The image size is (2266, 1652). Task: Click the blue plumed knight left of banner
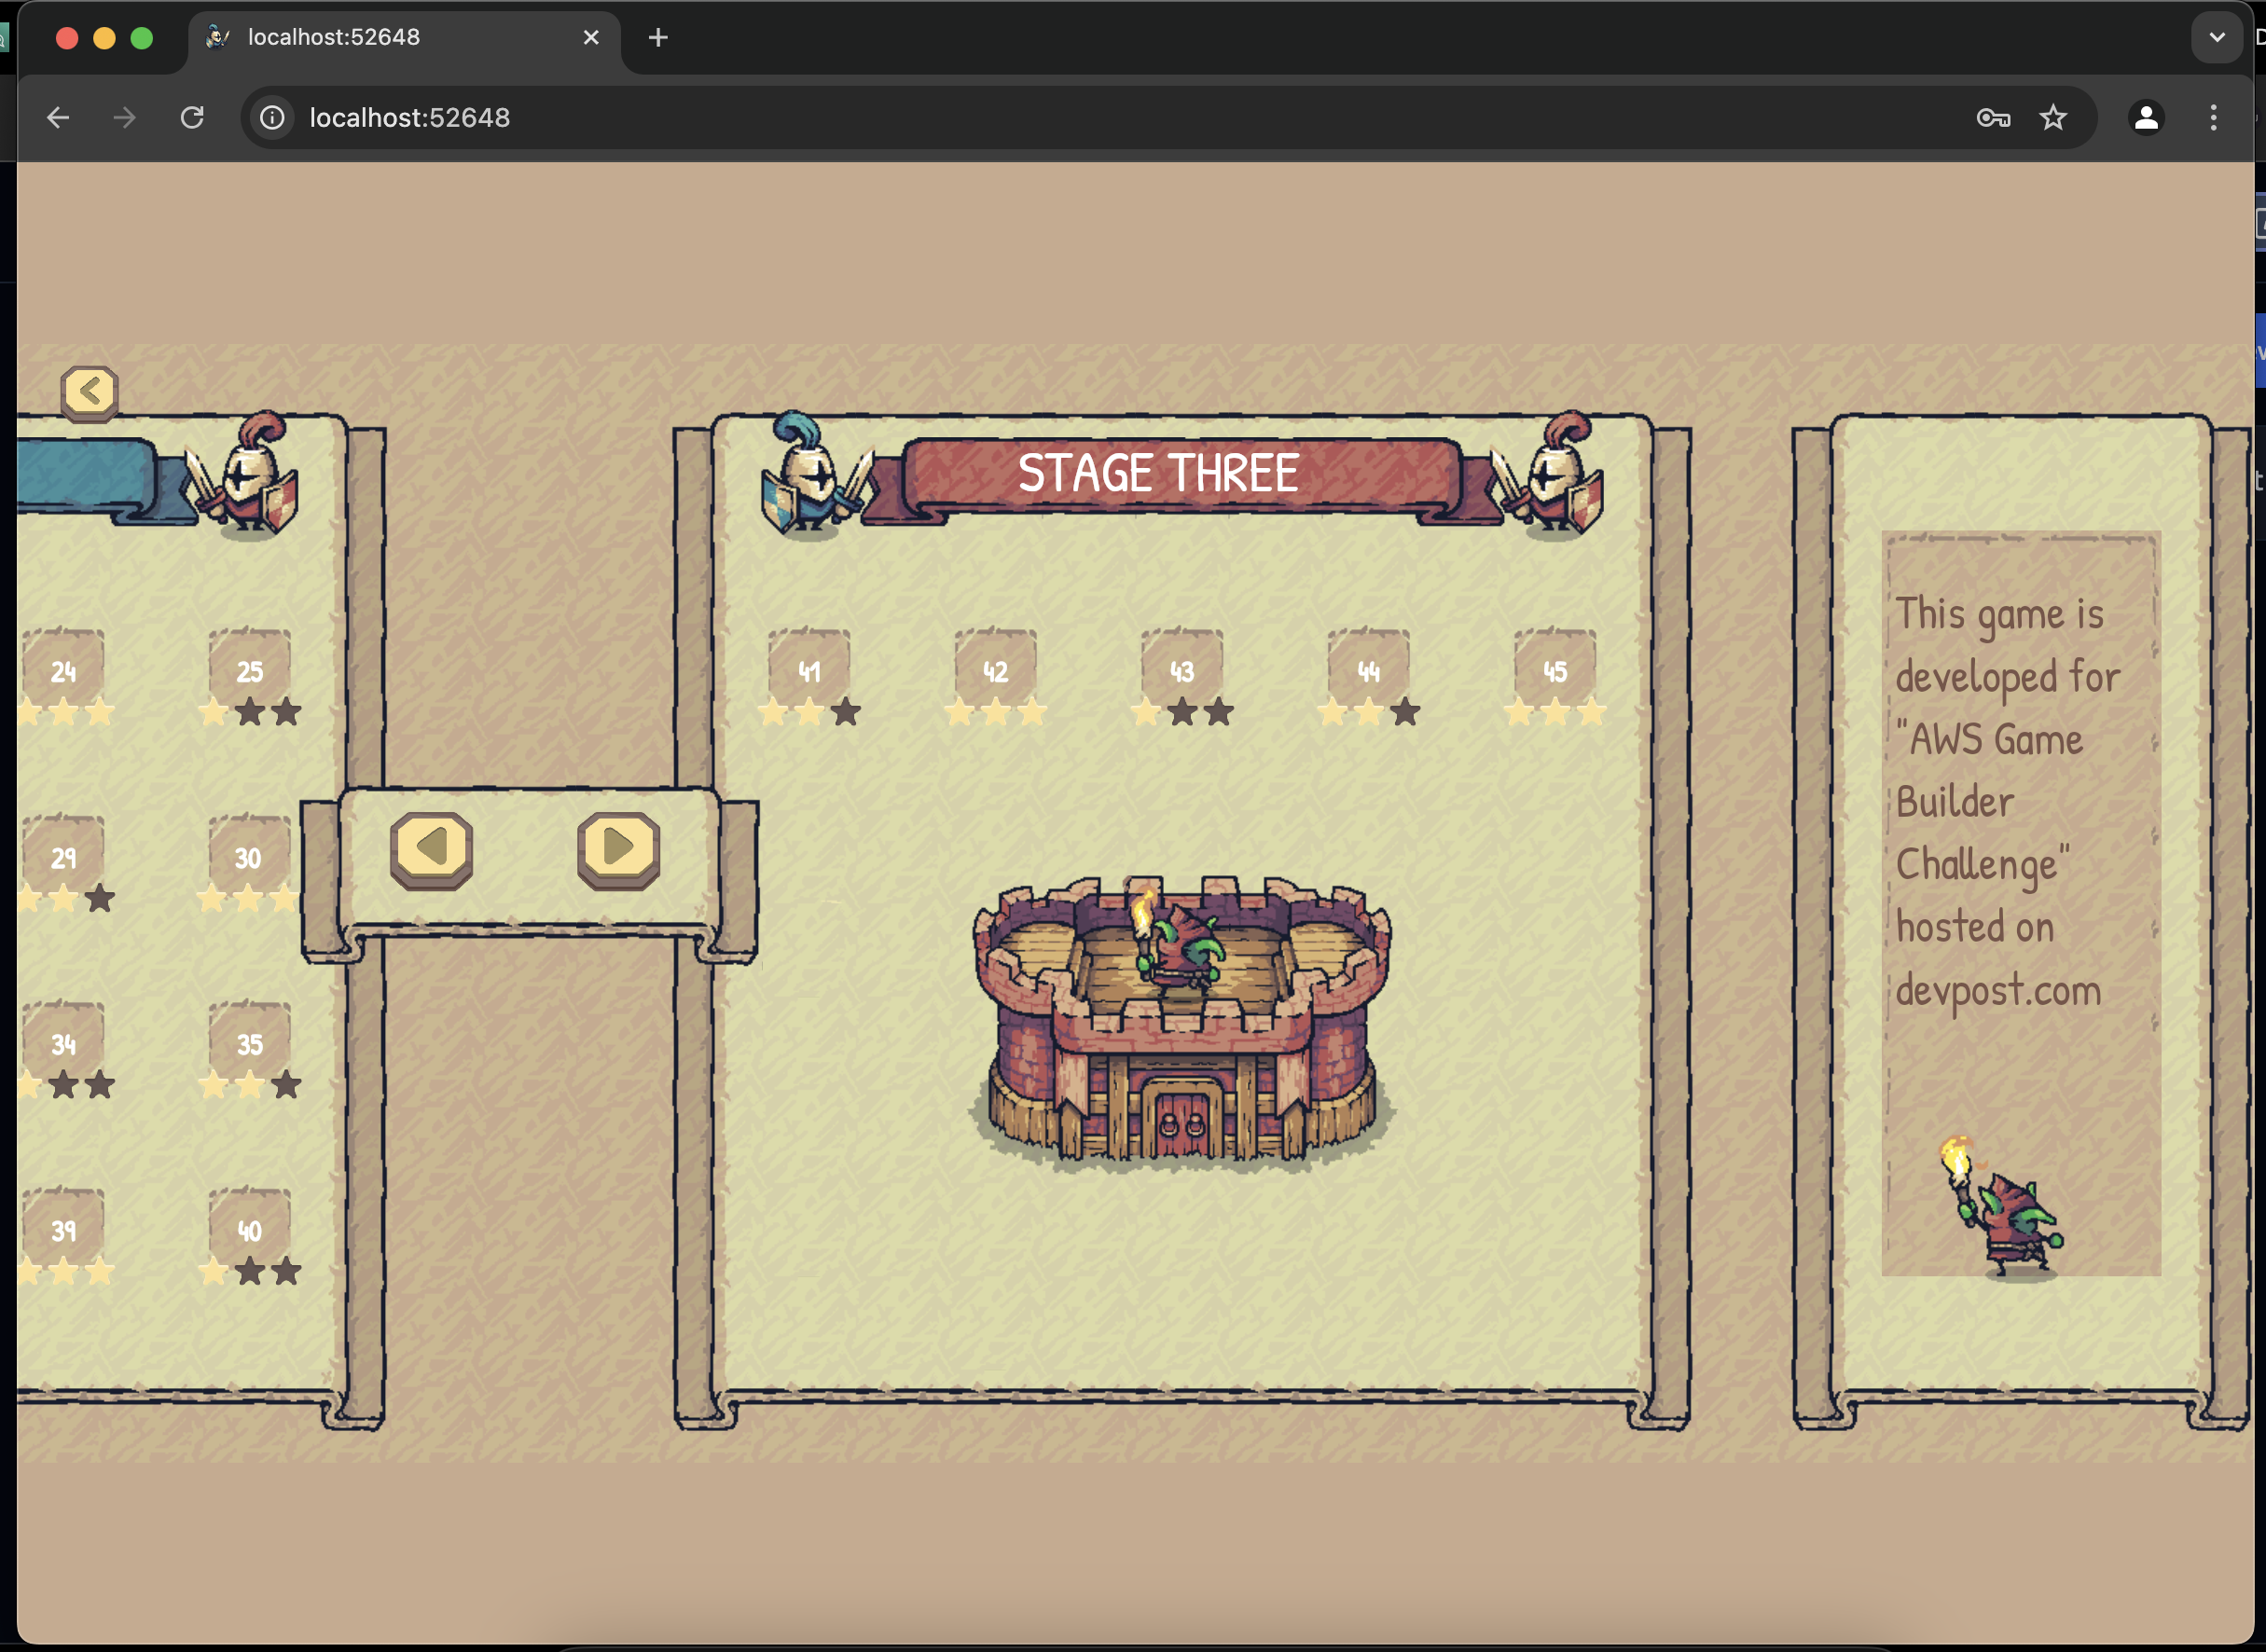point(811,477)
